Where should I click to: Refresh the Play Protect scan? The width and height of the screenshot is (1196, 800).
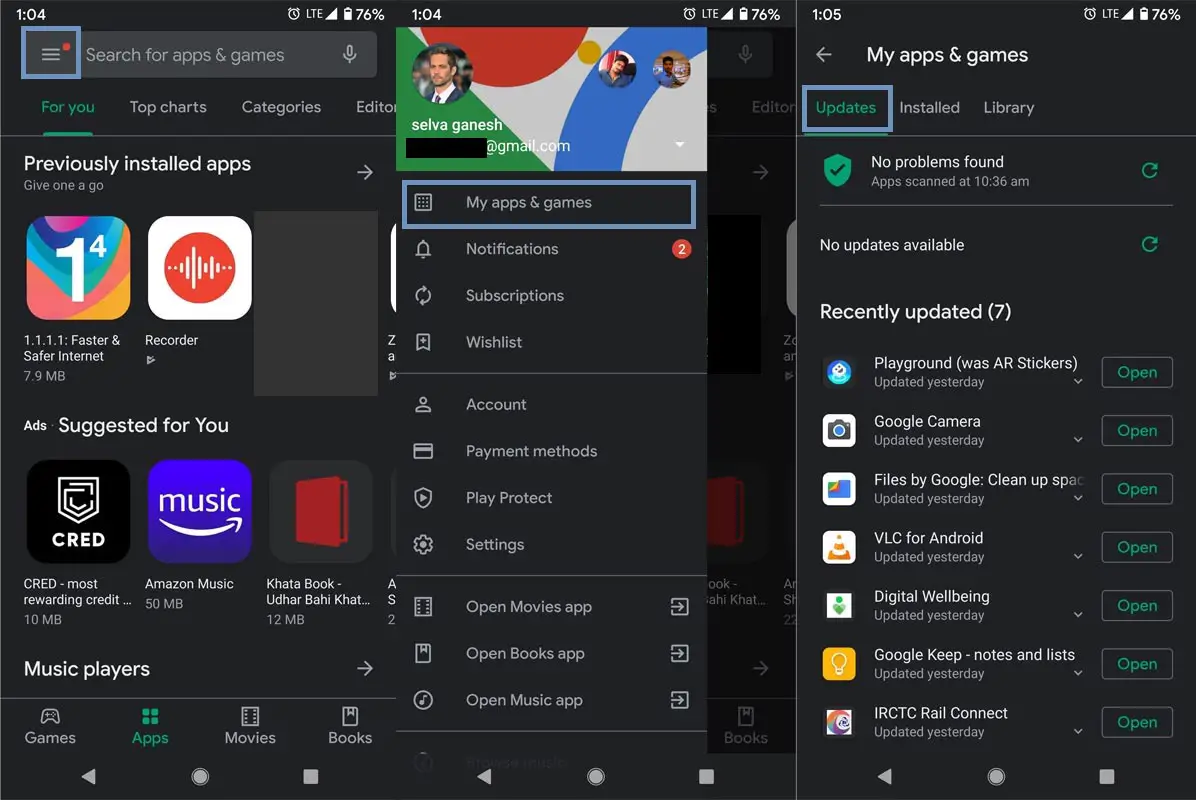(x=1149, y=171)
